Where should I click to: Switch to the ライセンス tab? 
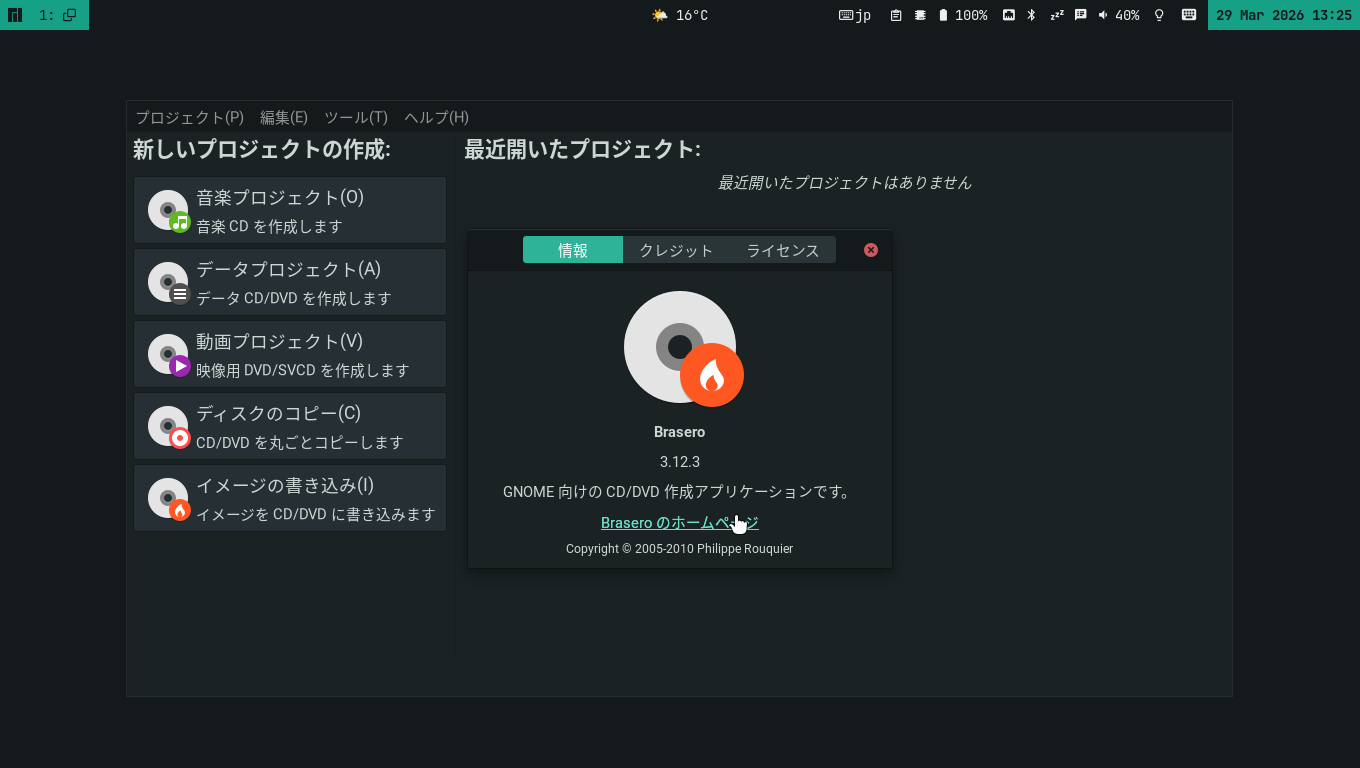783,250
